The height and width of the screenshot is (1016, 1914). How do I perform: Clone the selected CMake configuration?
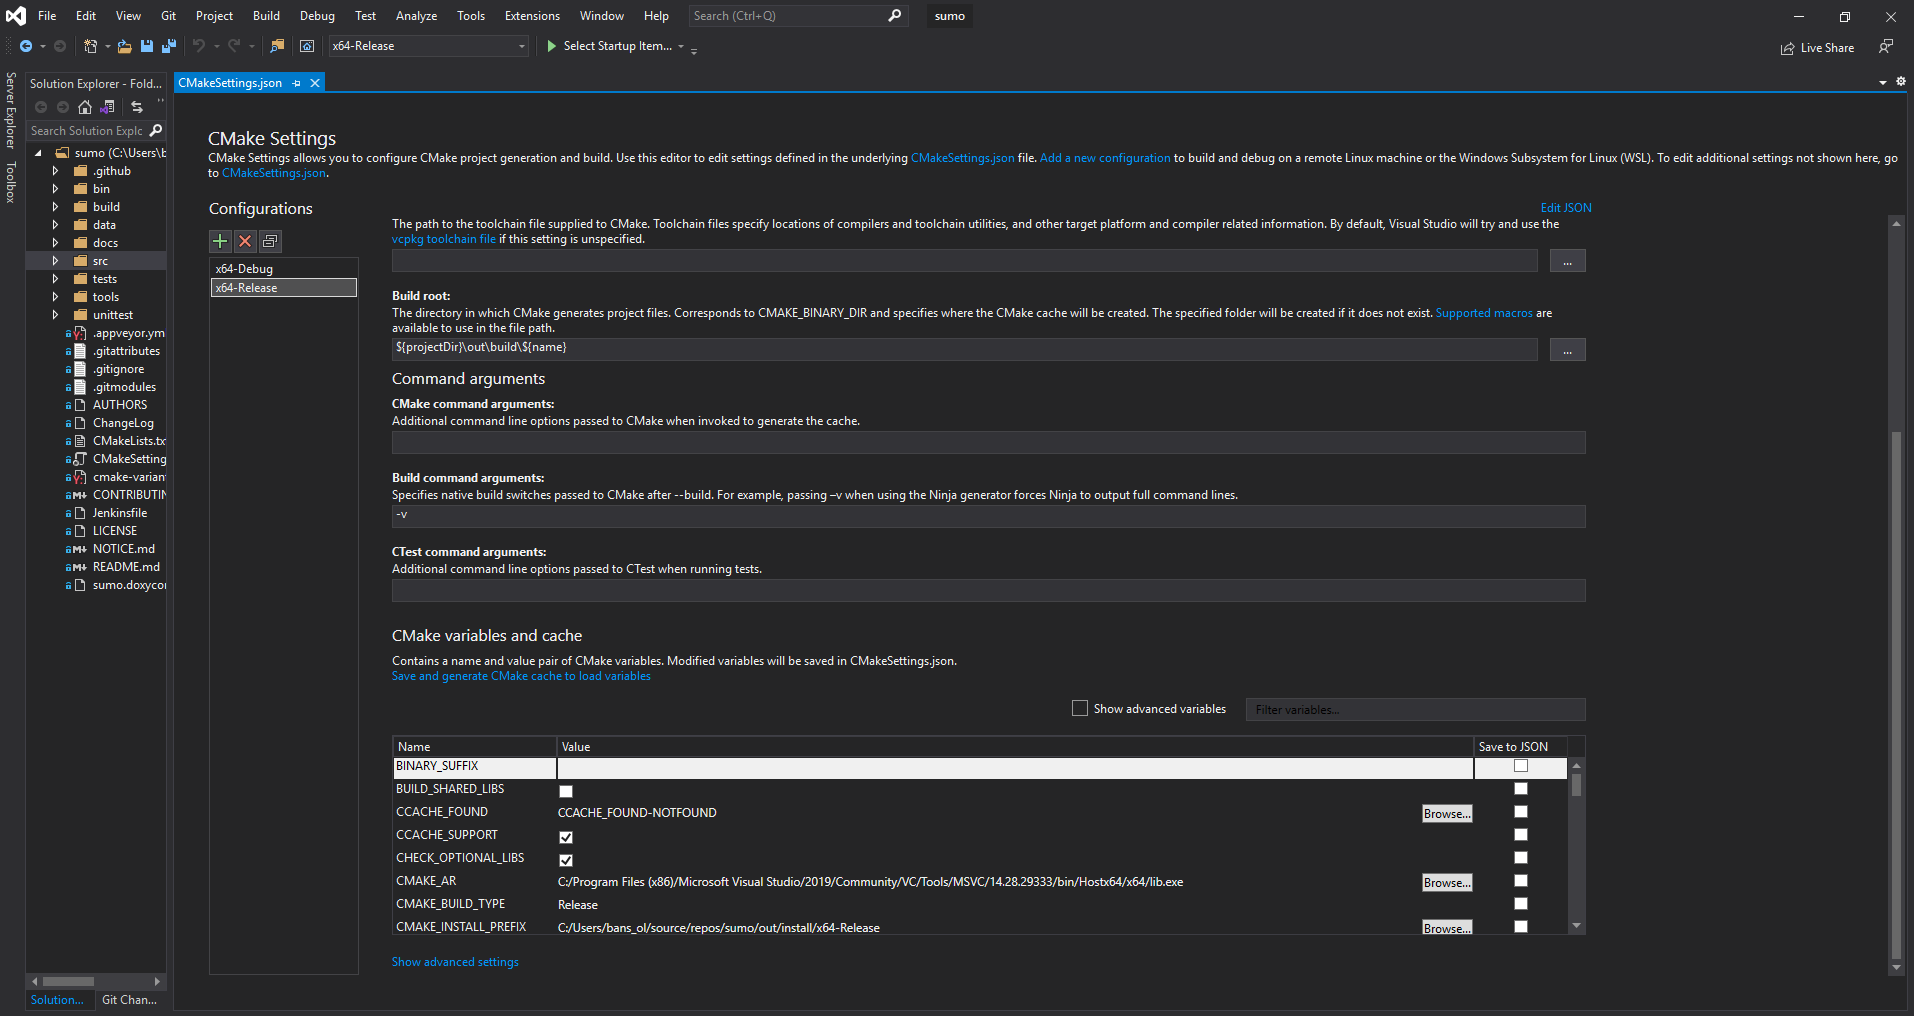[270, 241]
